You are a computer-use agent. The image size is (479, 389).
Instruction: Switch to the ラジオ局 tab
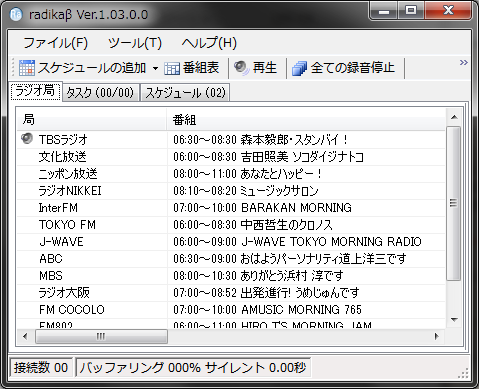pos(35,91)
